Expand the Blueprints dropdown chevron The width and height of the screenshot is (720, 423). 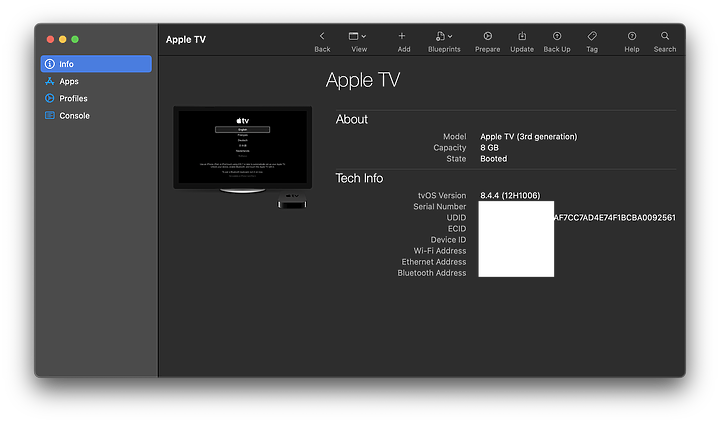[x=450, y=36]
